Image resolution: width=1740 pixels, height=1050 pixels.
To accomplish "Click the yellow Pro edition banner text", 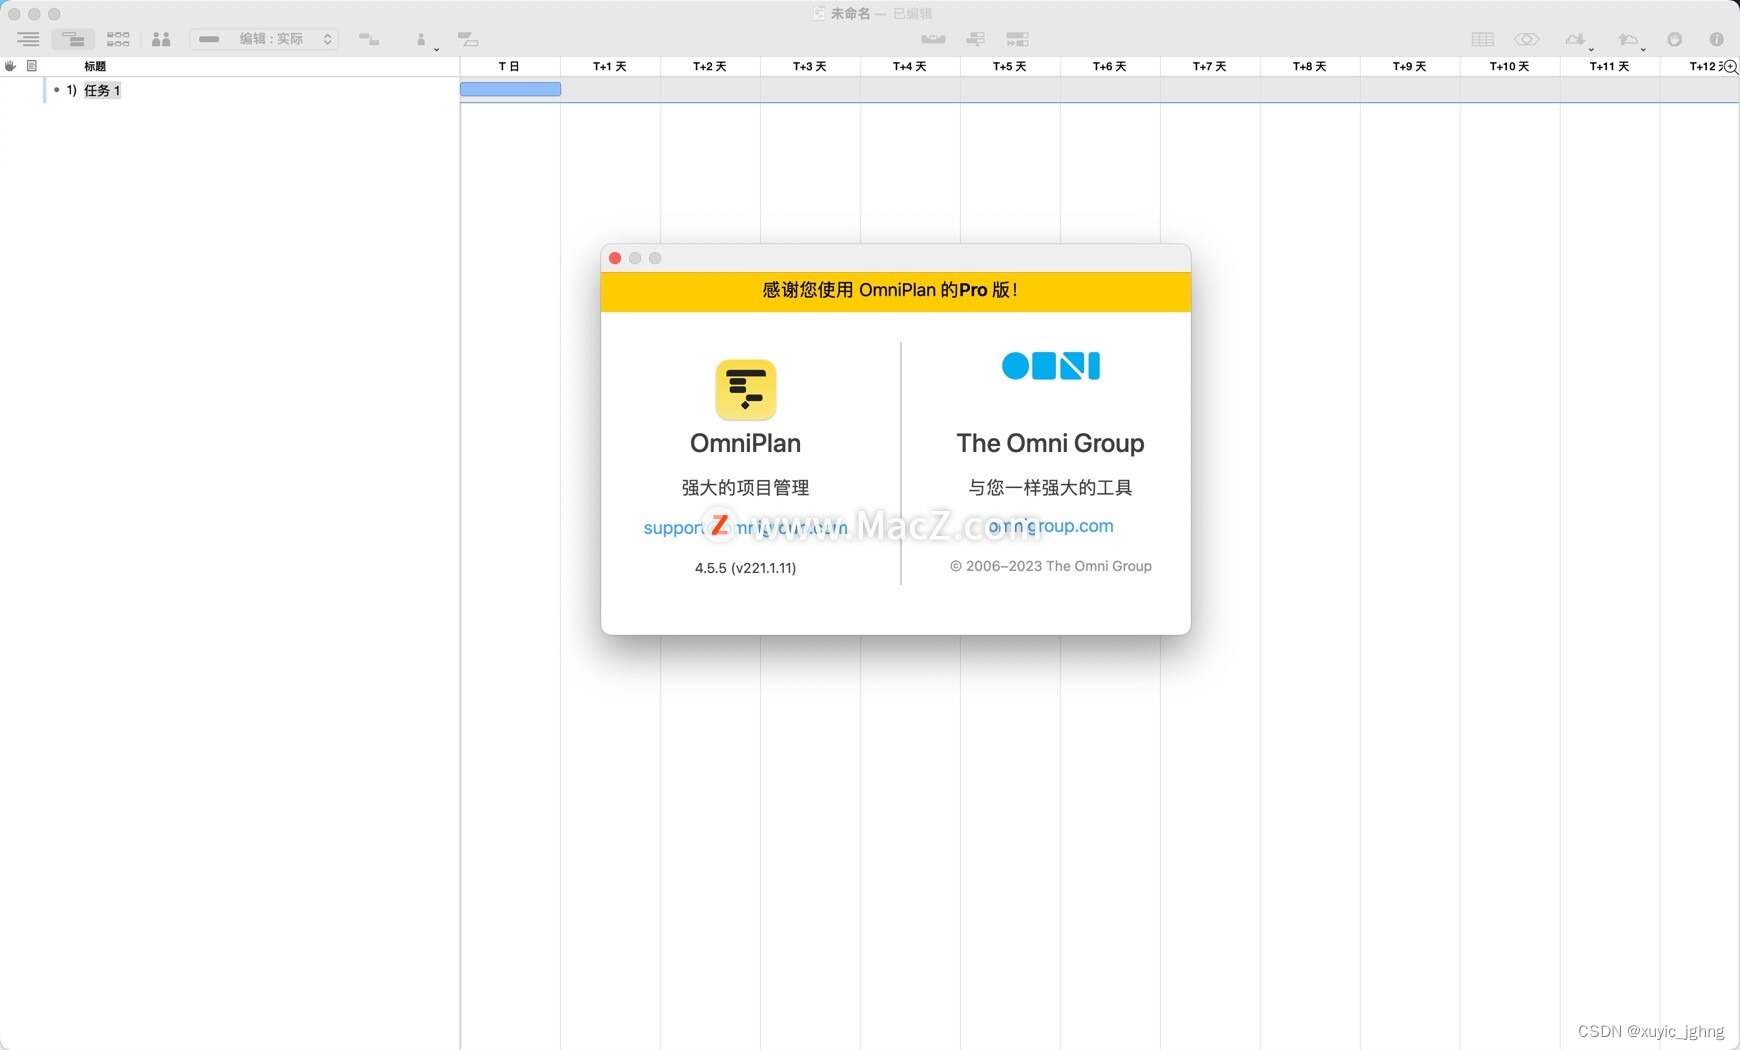I will (890, 290).
